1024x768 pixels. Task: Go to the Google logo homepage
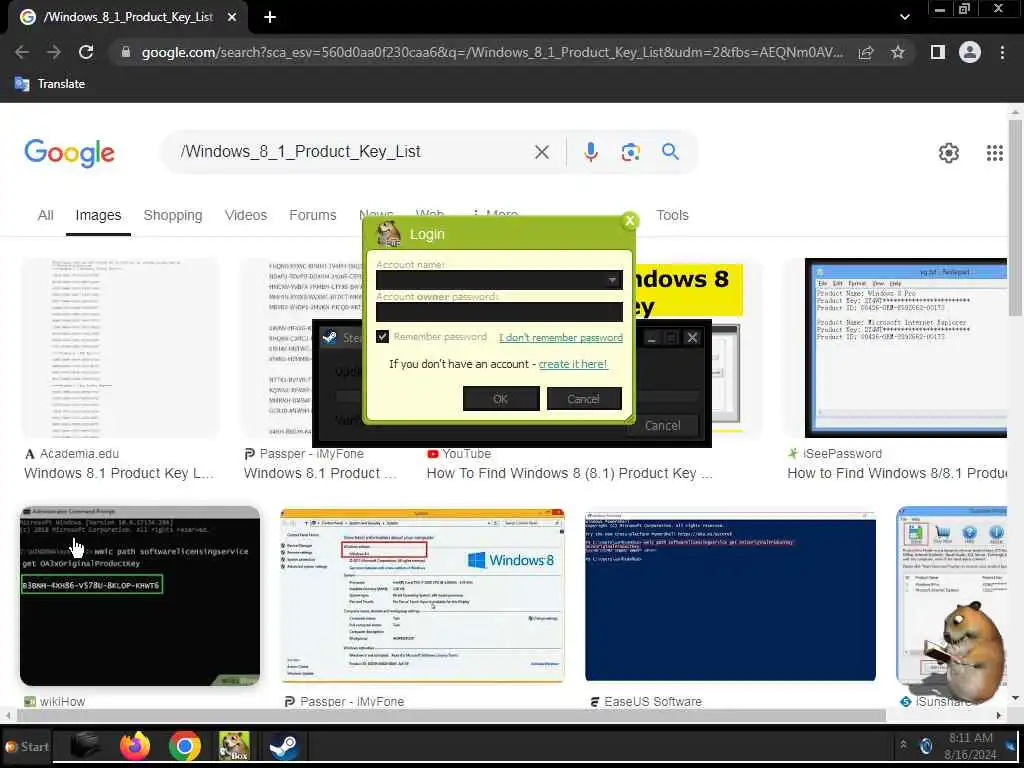click(69, 153)
